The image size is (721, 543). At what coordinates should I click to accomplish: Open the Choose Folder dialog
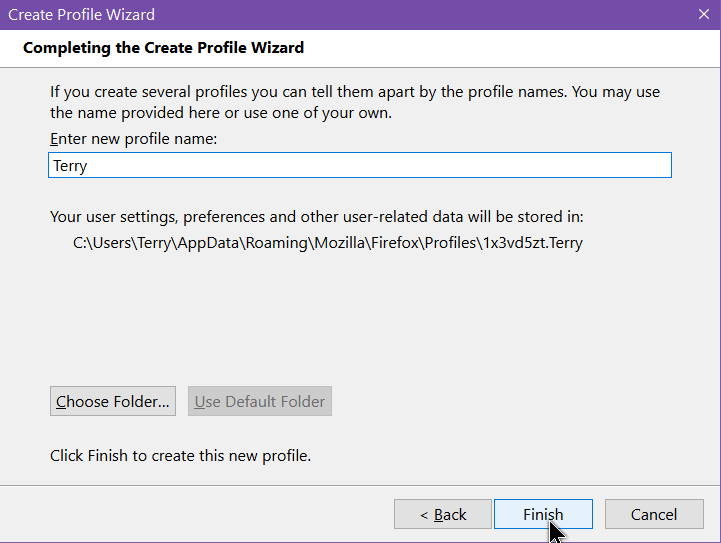click(x=113, y=401)
